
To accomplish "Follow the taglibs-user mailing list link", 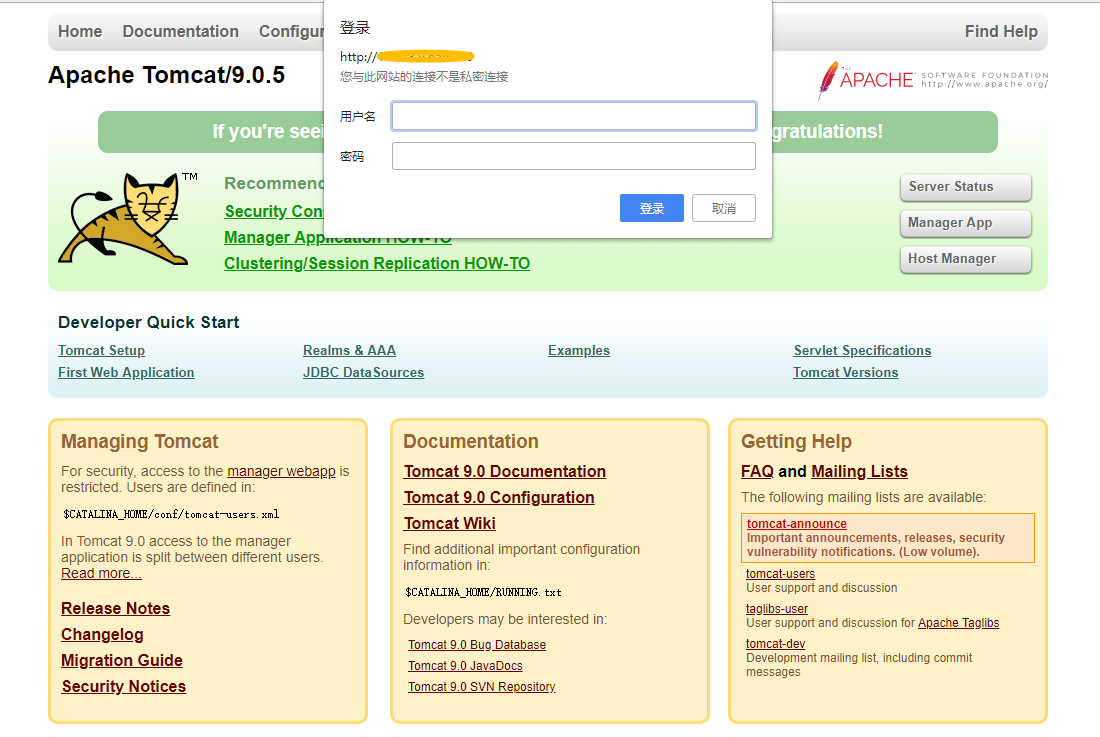I will [x=777, y=609].
